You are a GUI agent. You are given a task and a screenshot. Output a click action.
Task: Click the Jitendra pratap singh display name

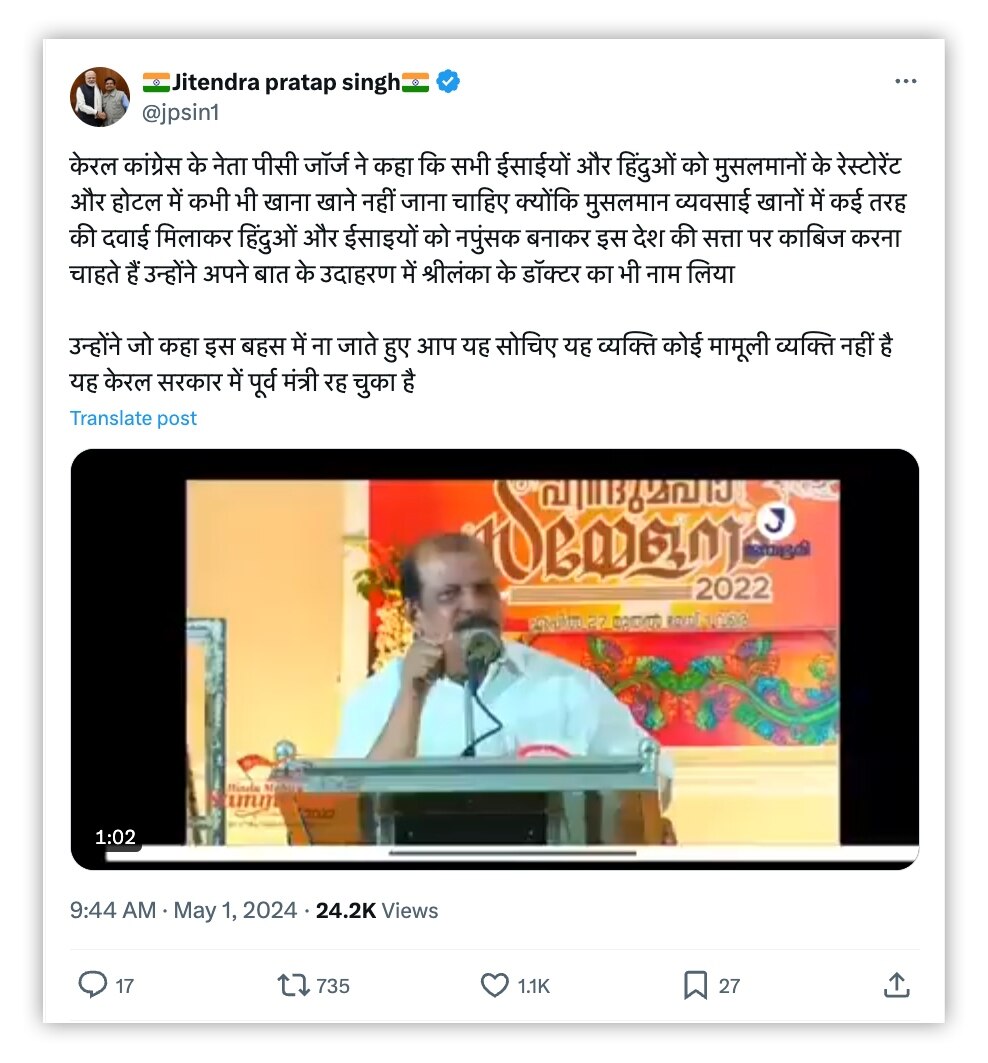pos(285,82)
